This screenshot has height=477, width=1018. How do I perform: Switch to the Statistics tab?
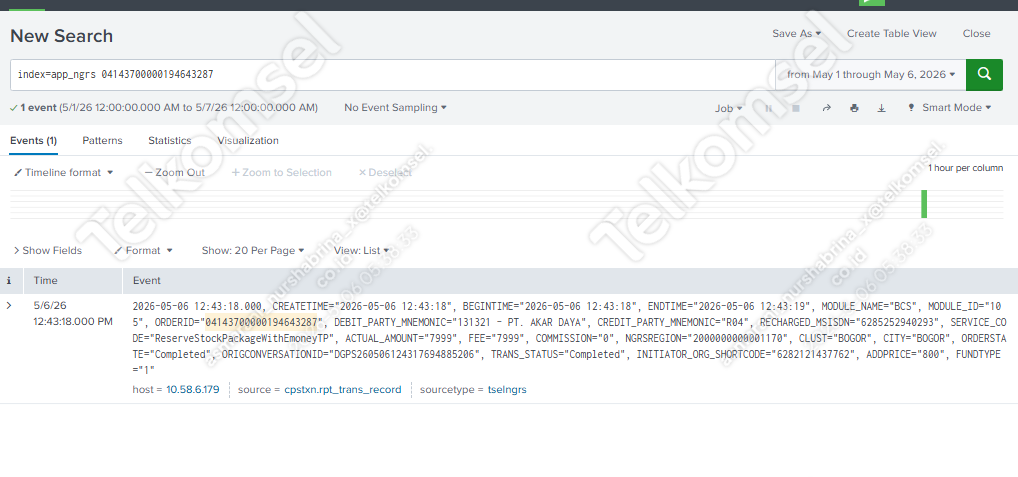(169, 141)
